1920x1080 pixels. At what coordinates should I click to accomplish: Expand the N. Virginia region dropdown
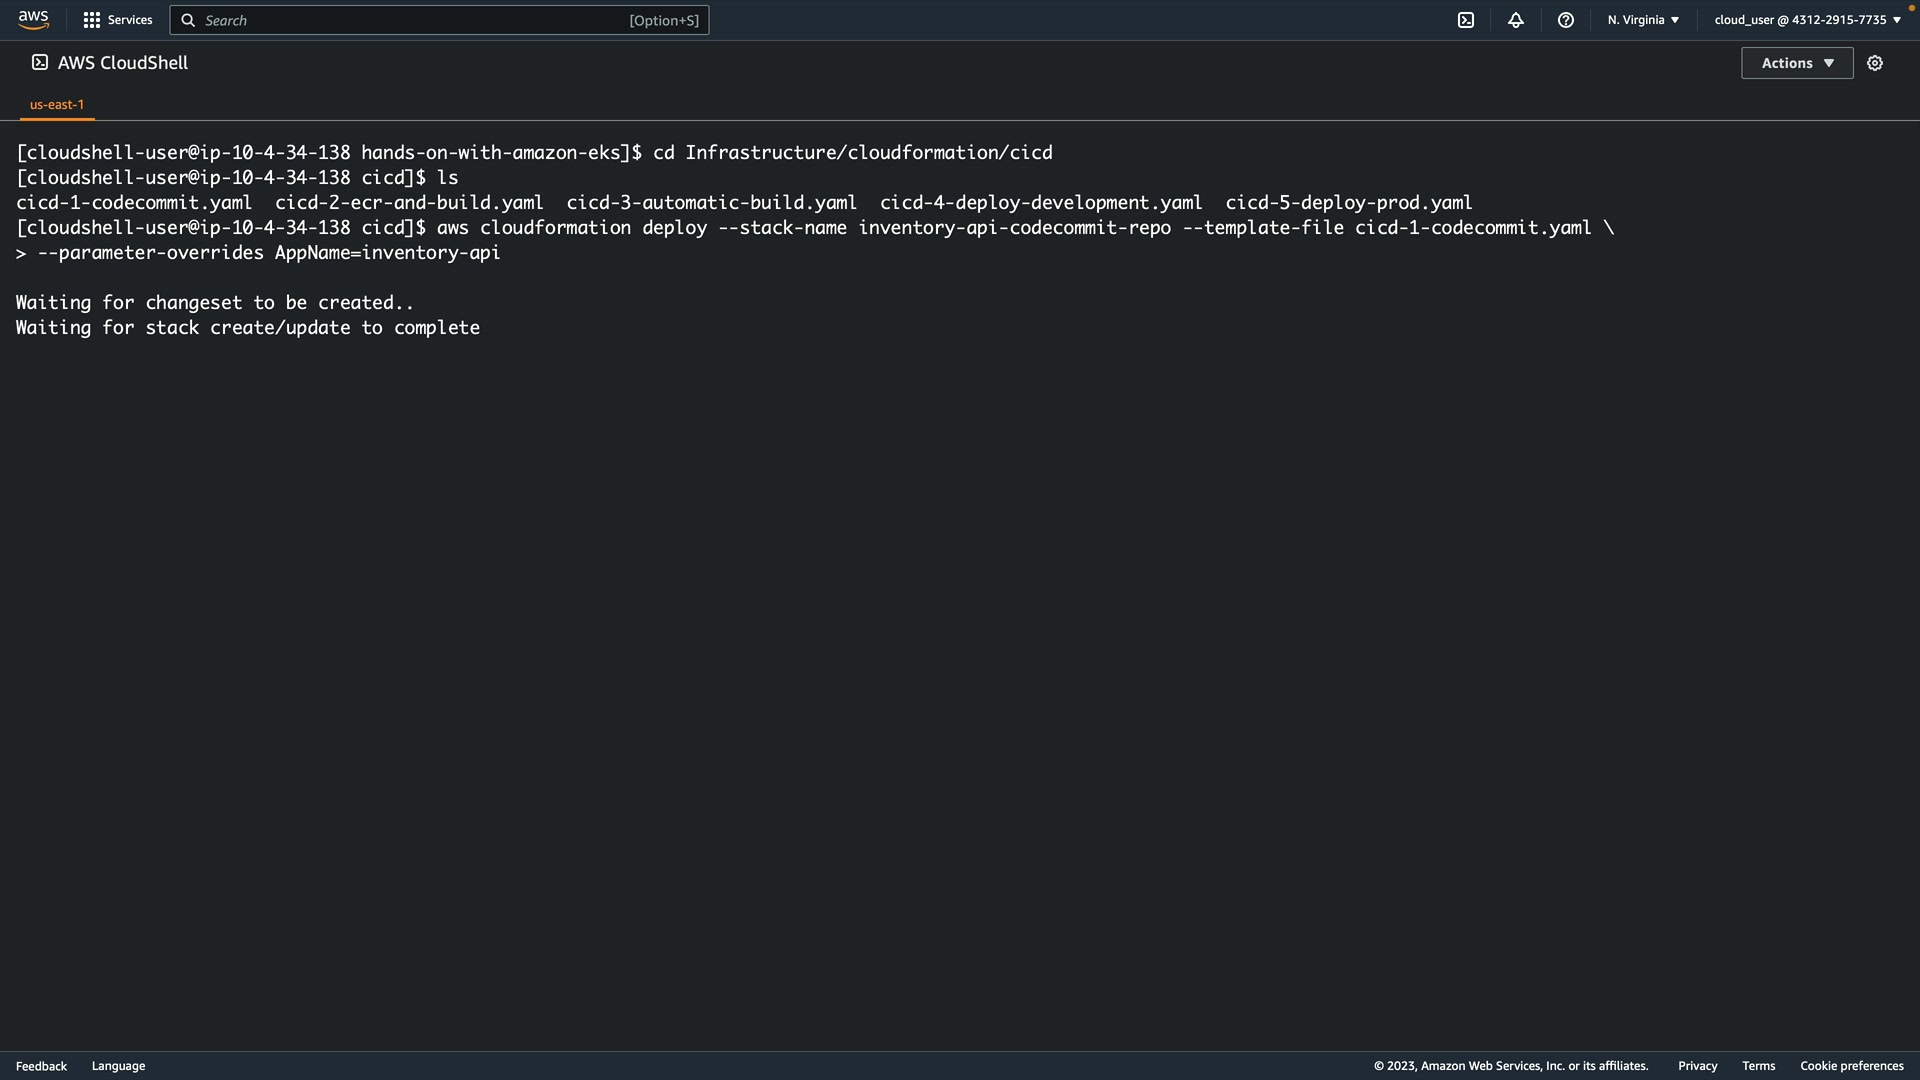point(1643,20)
